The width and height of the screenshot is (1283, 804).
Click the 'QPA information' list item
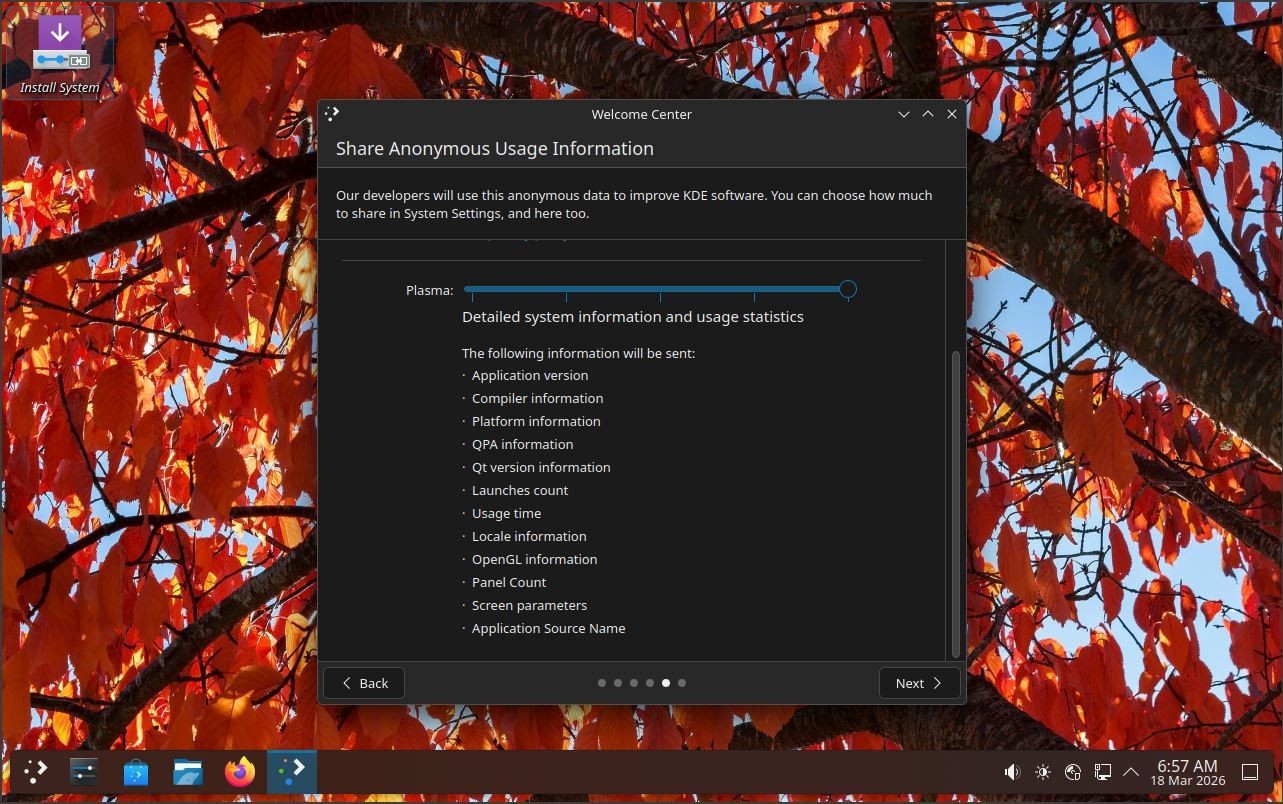(522, 445)
